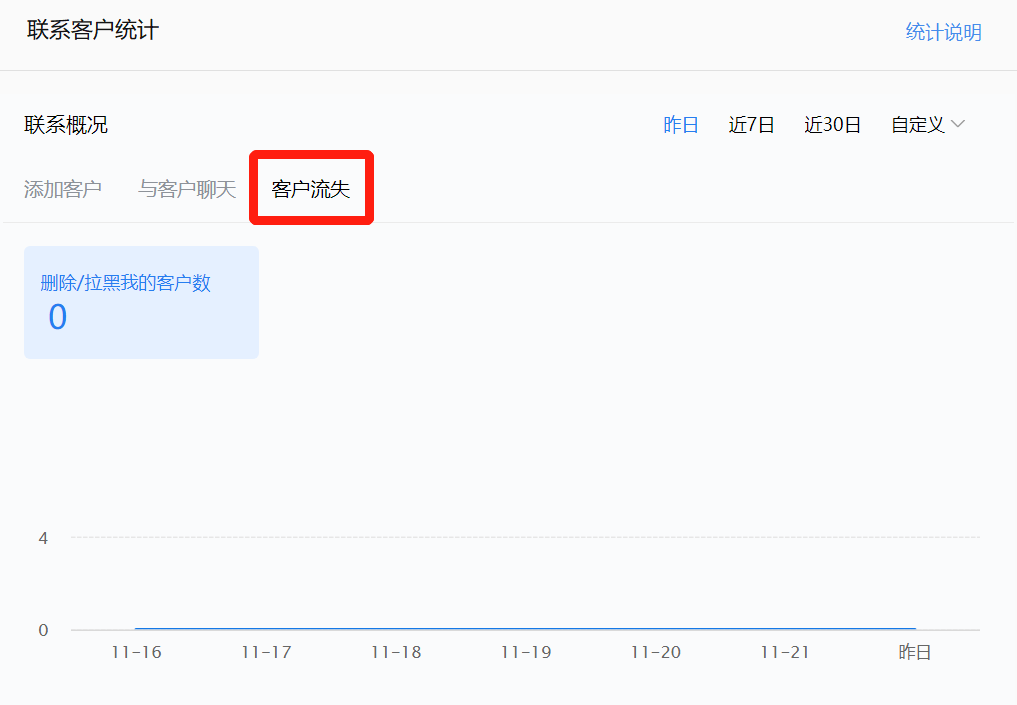Switch the date range to 近7日
The width and height of the screenshot is (1017, 705).
751,125
